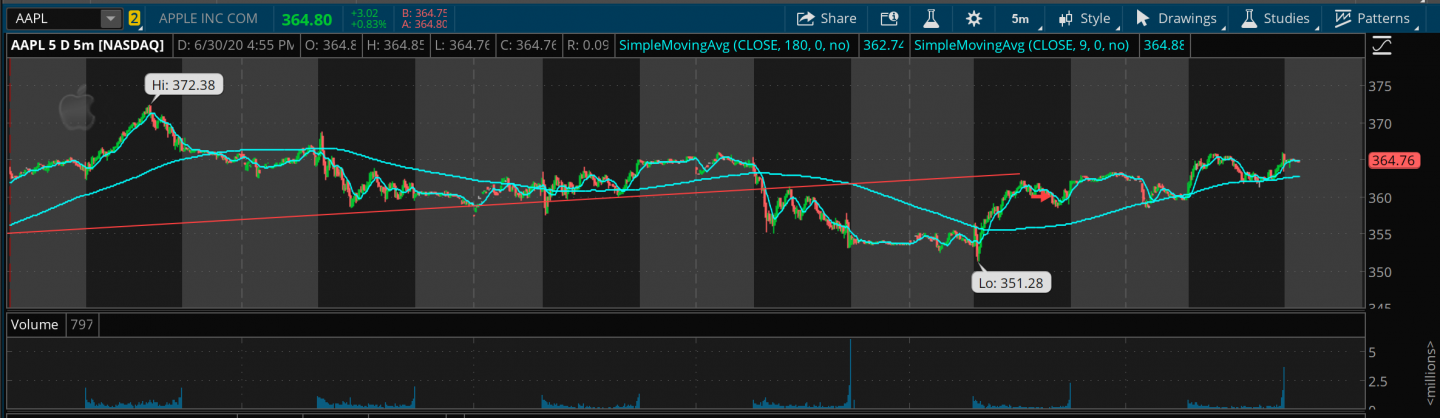Select SimpleMovingAvg (CLOSE, 9, 0, no) study label
Image resolution: width=1440 pixels, height=418 pixels.
click(1023, 45)
